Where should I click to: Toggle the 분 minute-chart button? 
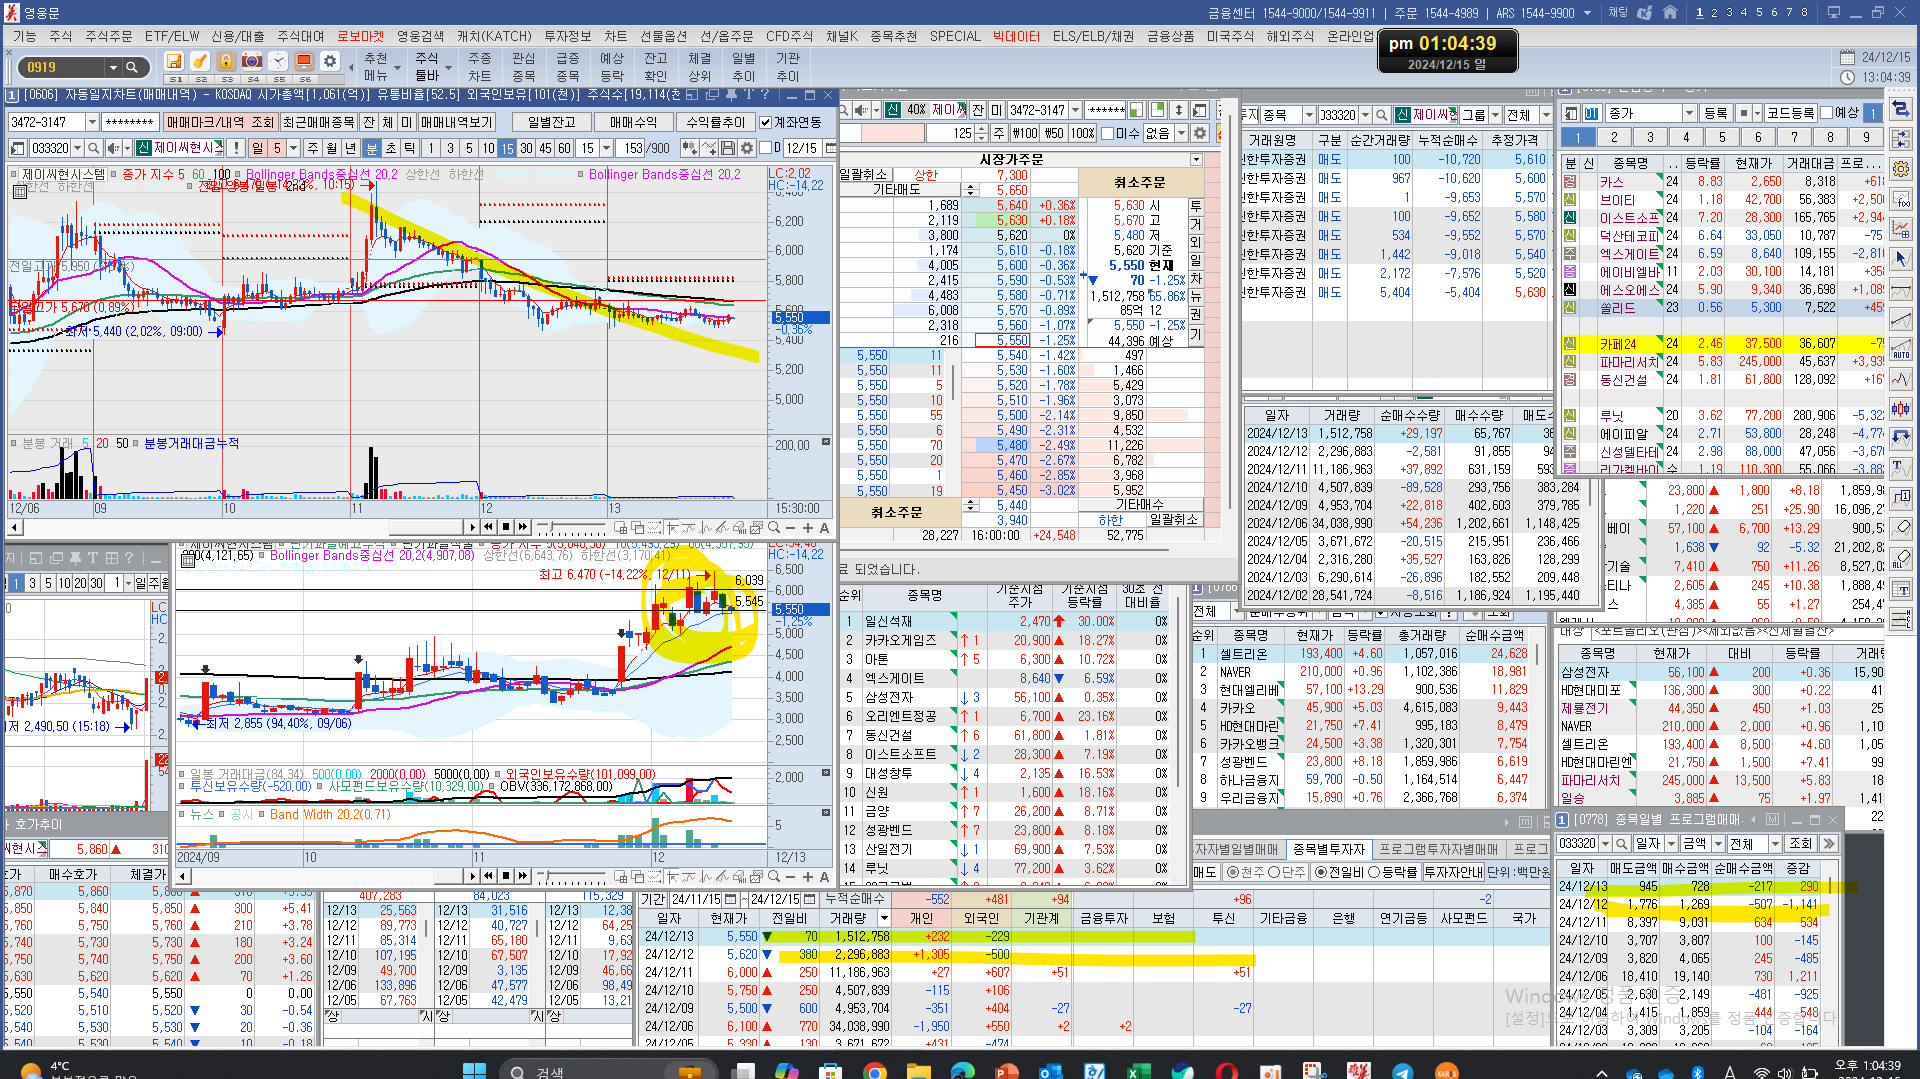click(372, 148)
